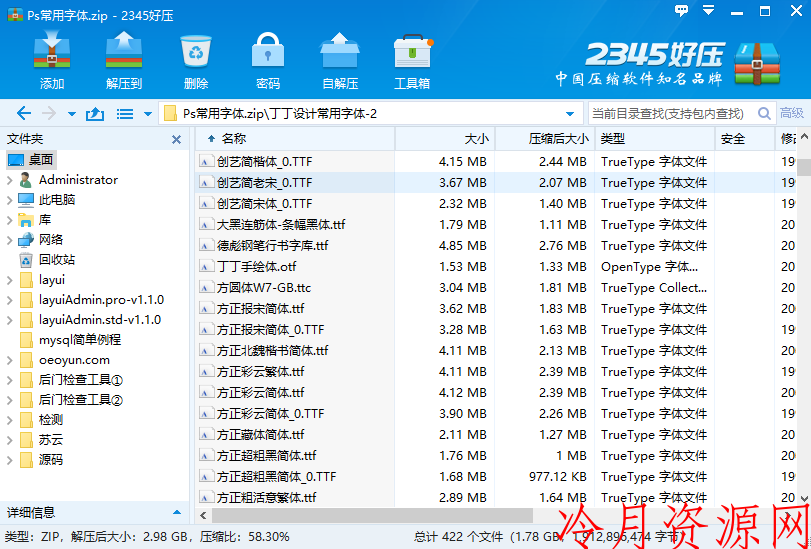
Task: Select file 方正北魏楷书简体.ttf
Action: (273, 351)
